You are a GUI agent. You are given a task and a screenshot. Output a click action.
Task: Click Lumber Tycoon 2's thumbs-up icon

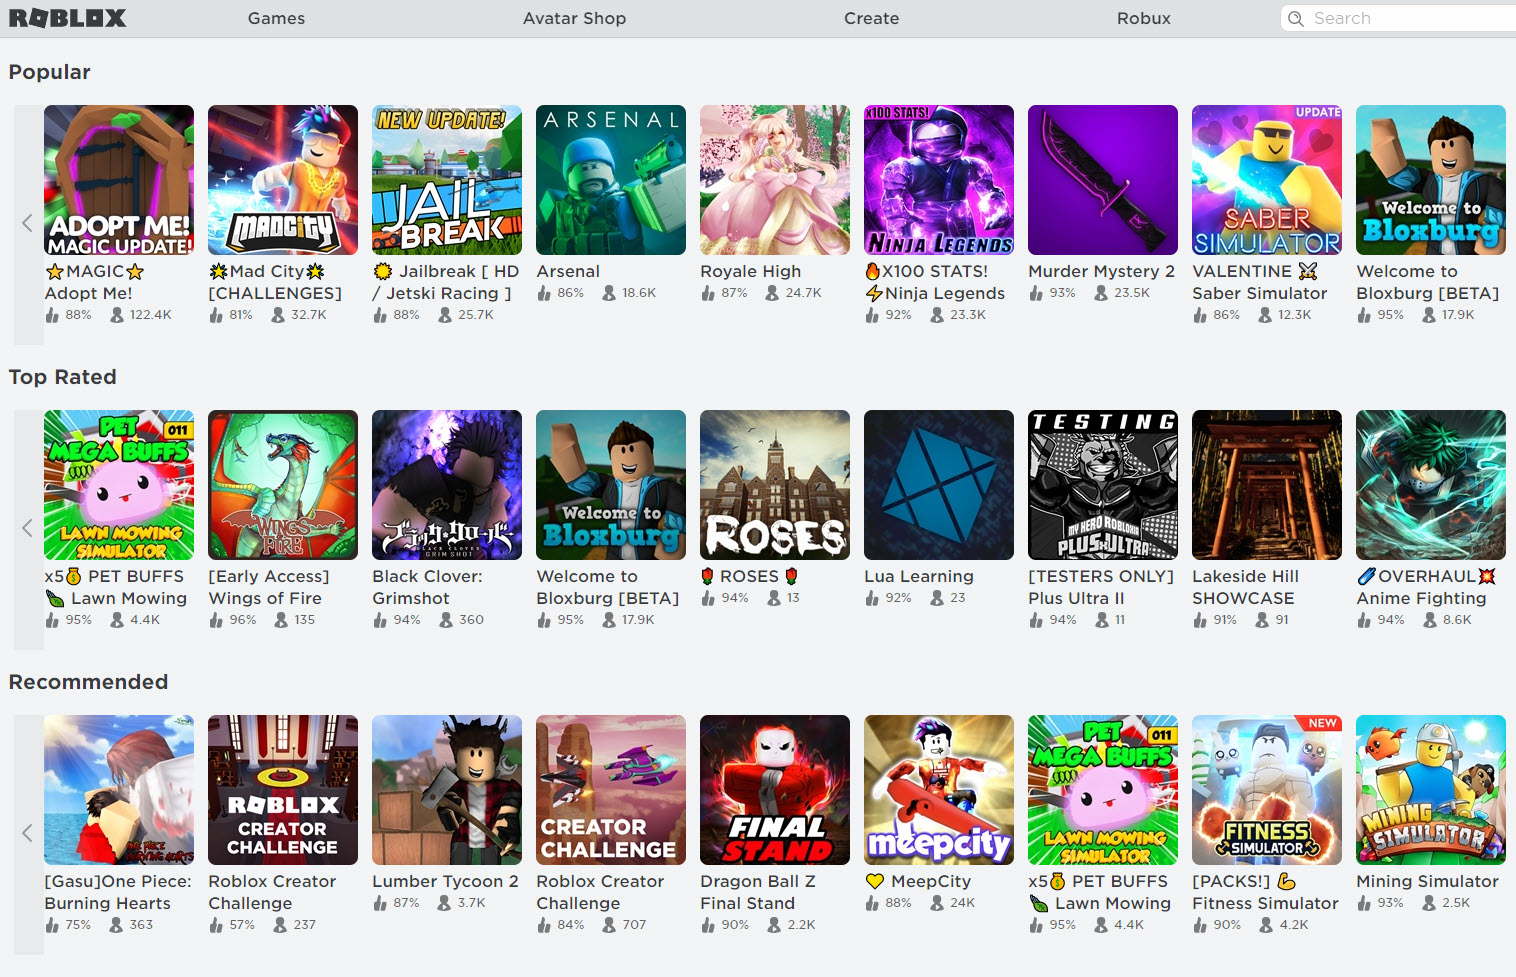click(380, 903)
